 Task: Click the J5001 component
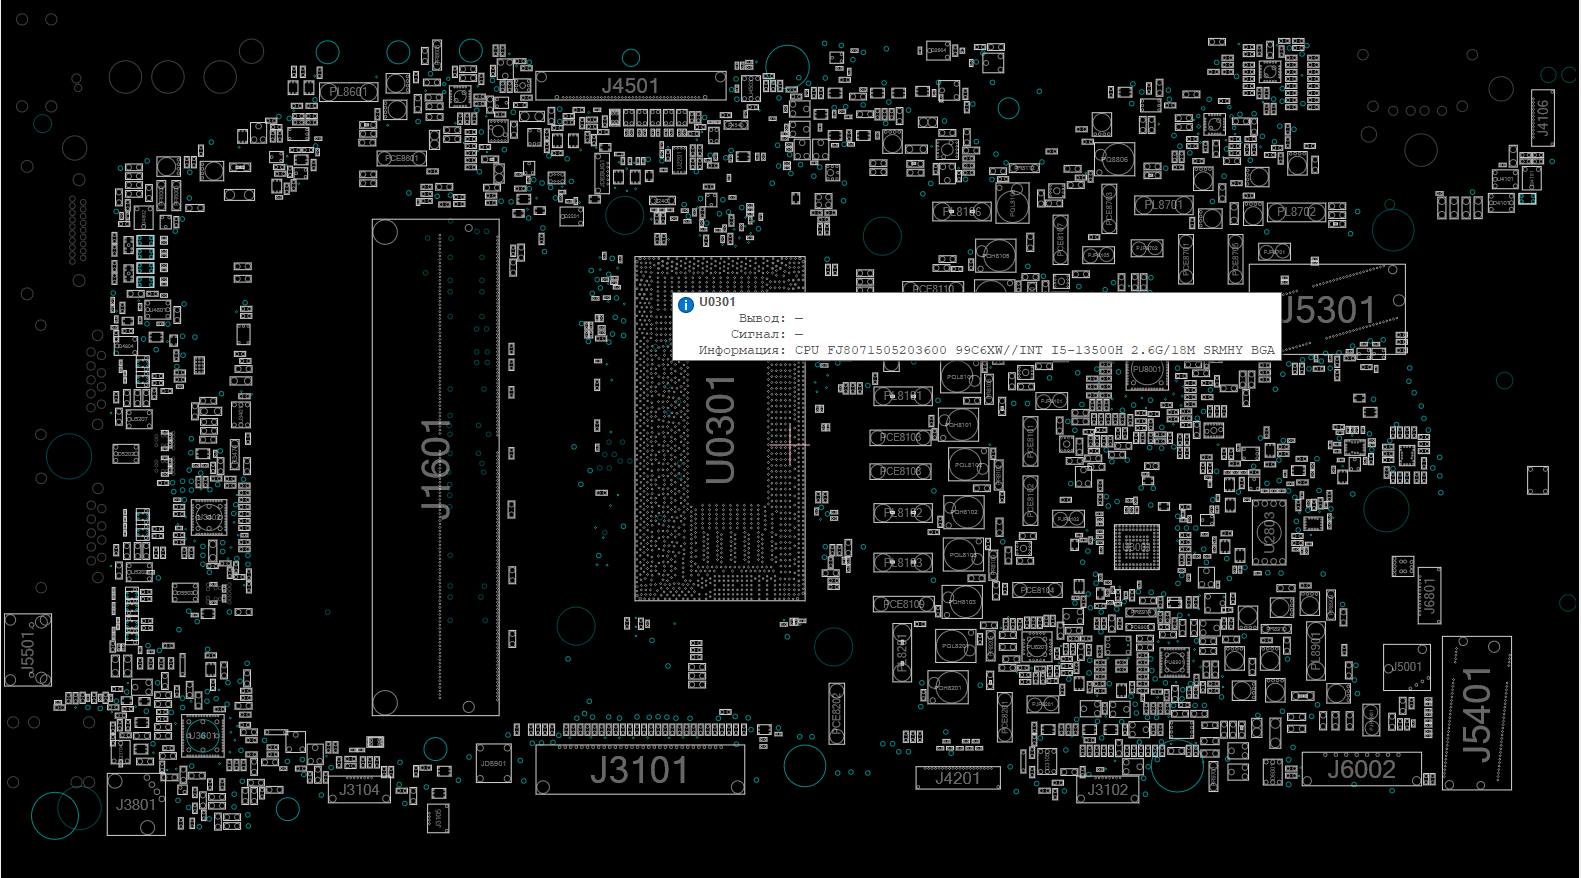coord(1407,668)
